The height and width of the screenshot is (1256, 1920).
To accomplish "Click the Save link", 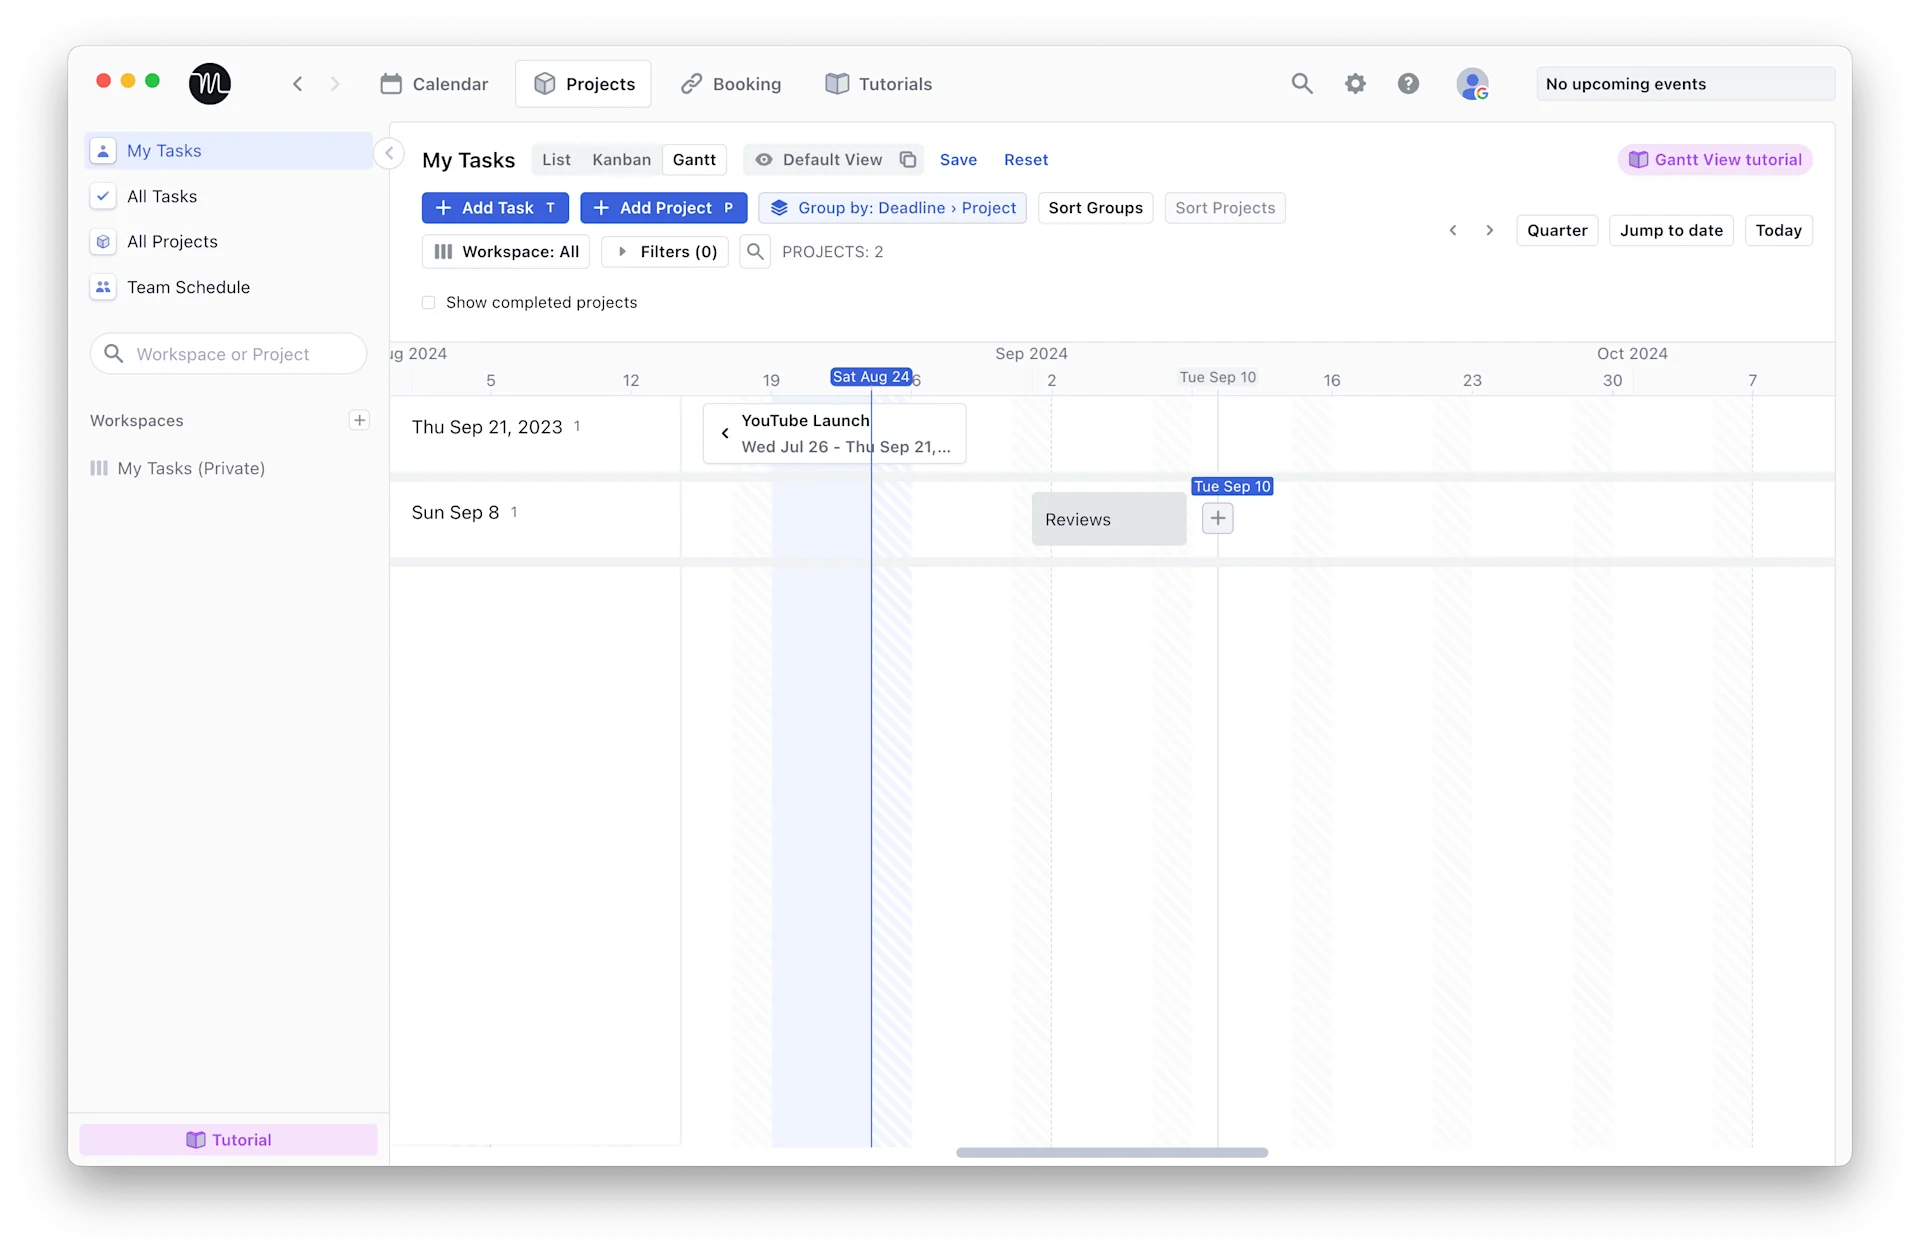I will tap(958, 159).
